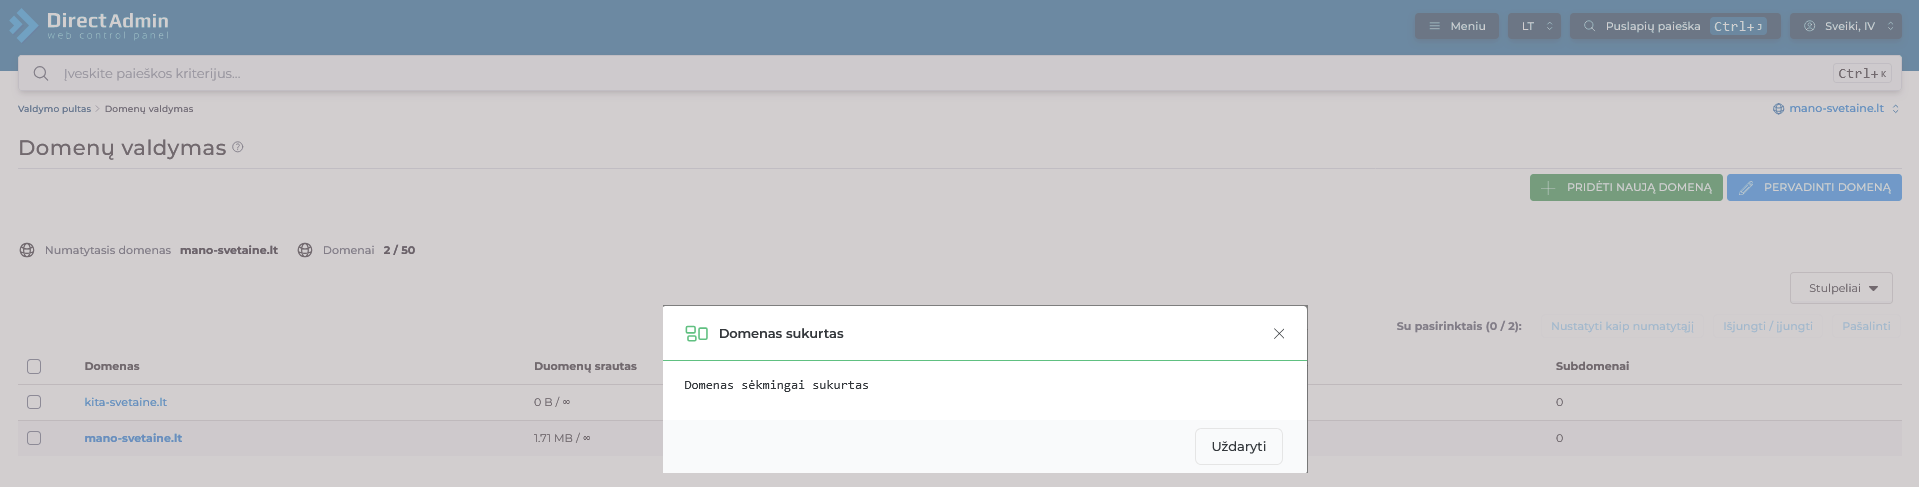1919x487 pixels.
Task: Open the LT language selector
Action: click(x=1533, y=26)
